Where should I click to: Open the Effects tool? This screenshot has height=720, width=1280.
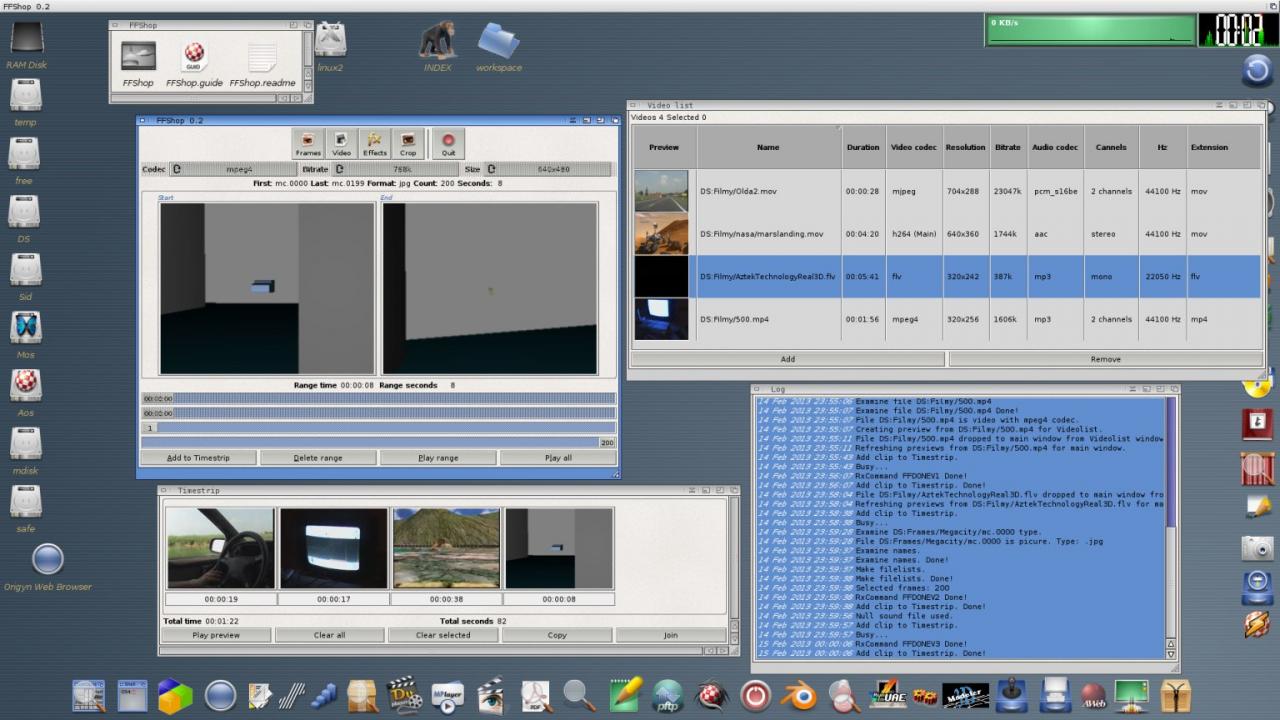click(x=374, y=144)
